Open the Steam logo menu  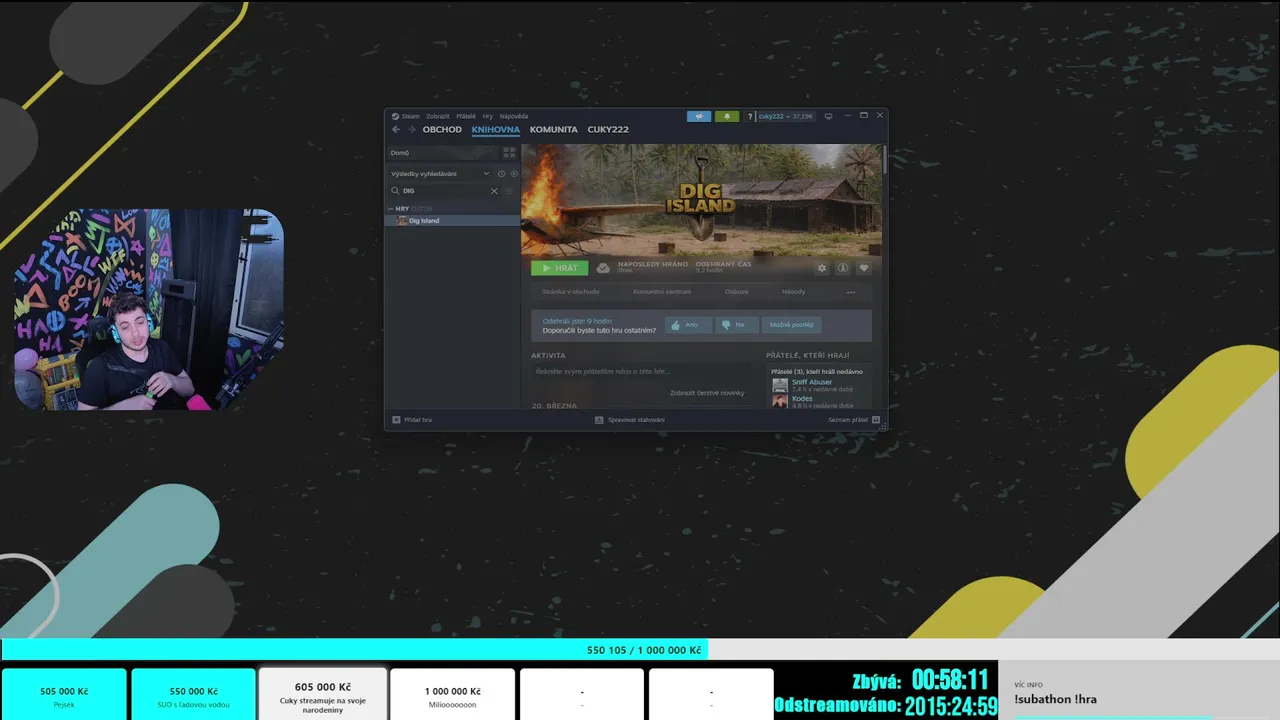coord(395,116)
